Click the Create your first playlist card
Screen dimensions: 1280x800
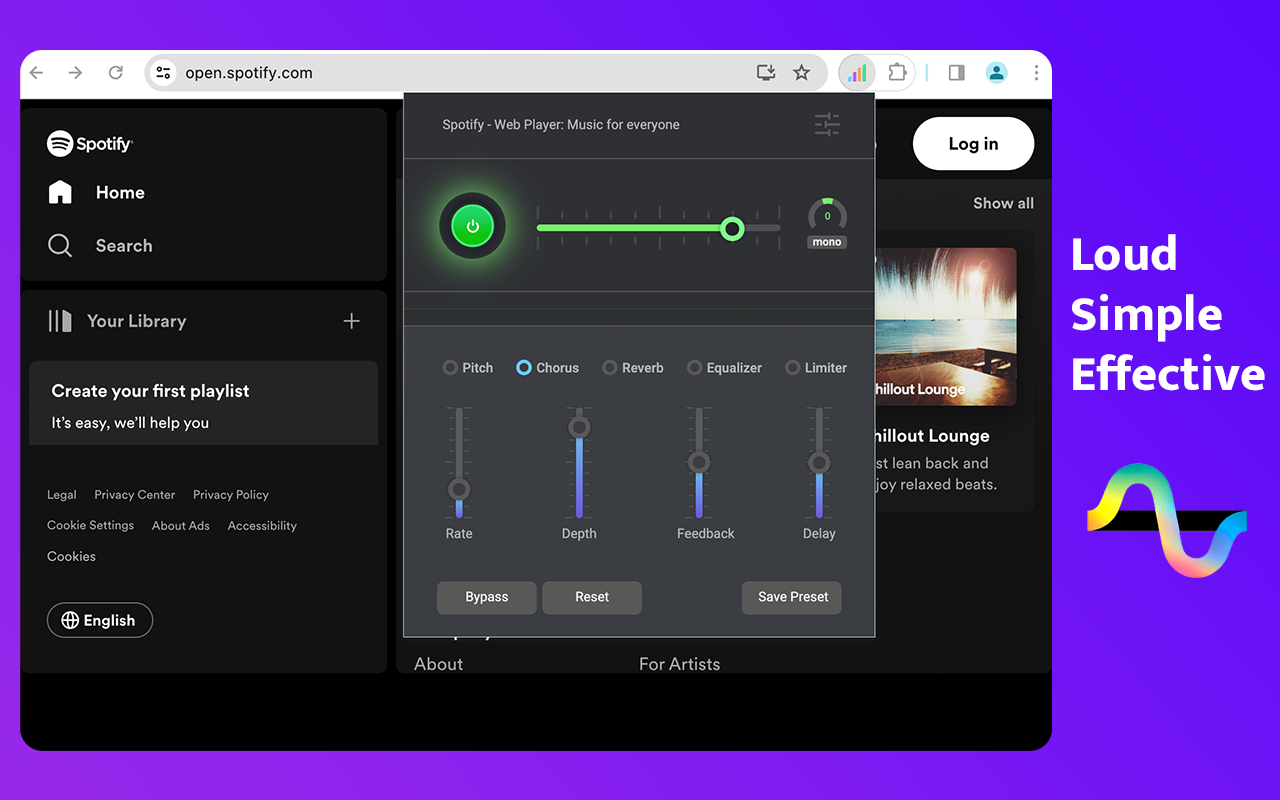point(203,403)
